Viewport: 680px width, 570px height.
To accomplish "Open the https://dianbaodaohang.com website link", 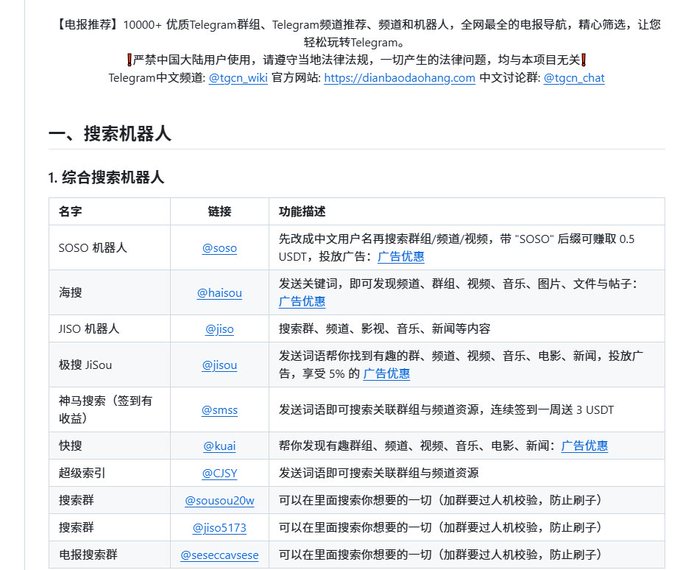I will pyautogui.click(x=399, y=78).
